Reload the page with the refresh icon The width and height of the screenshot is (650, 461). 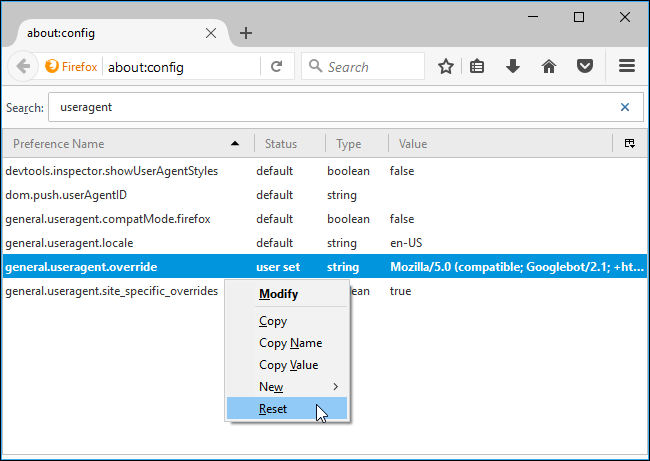click(x=276, y=67)
